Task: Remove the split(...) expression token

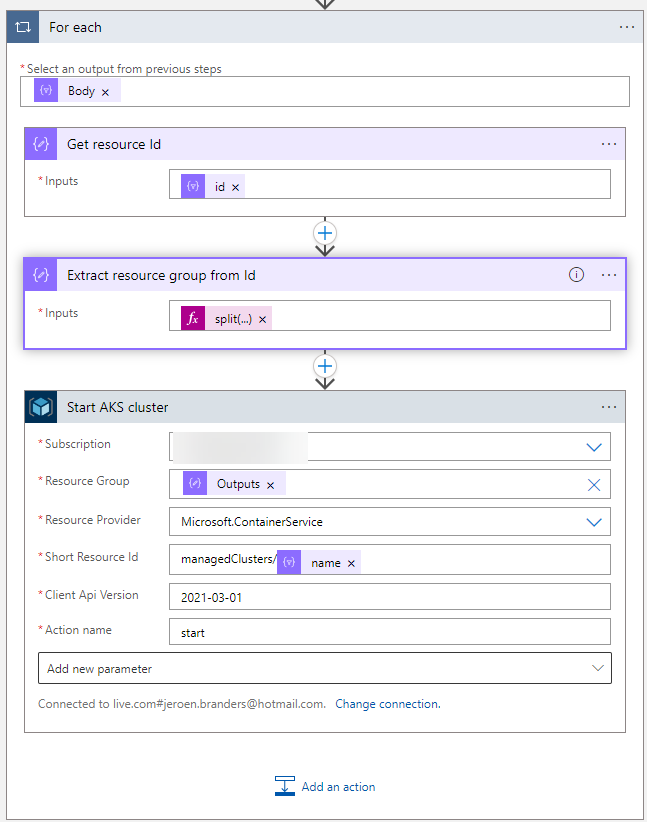Action: pyautogui.click(x=263, y=319)
